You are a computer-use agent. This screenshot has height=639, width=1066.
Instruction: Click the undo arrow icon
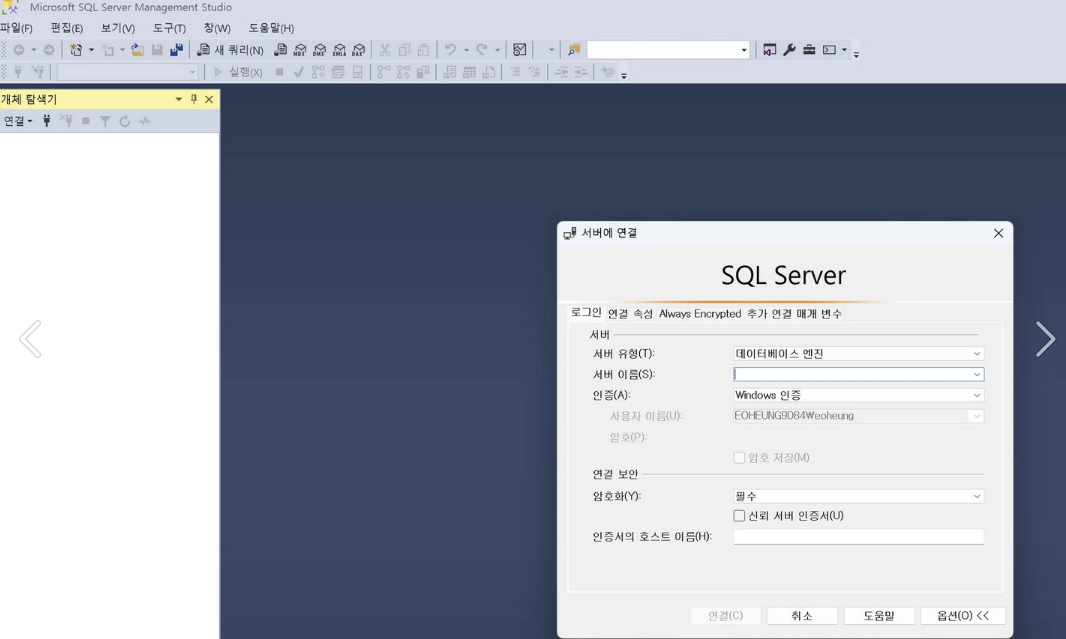click(x=450, y=50)
